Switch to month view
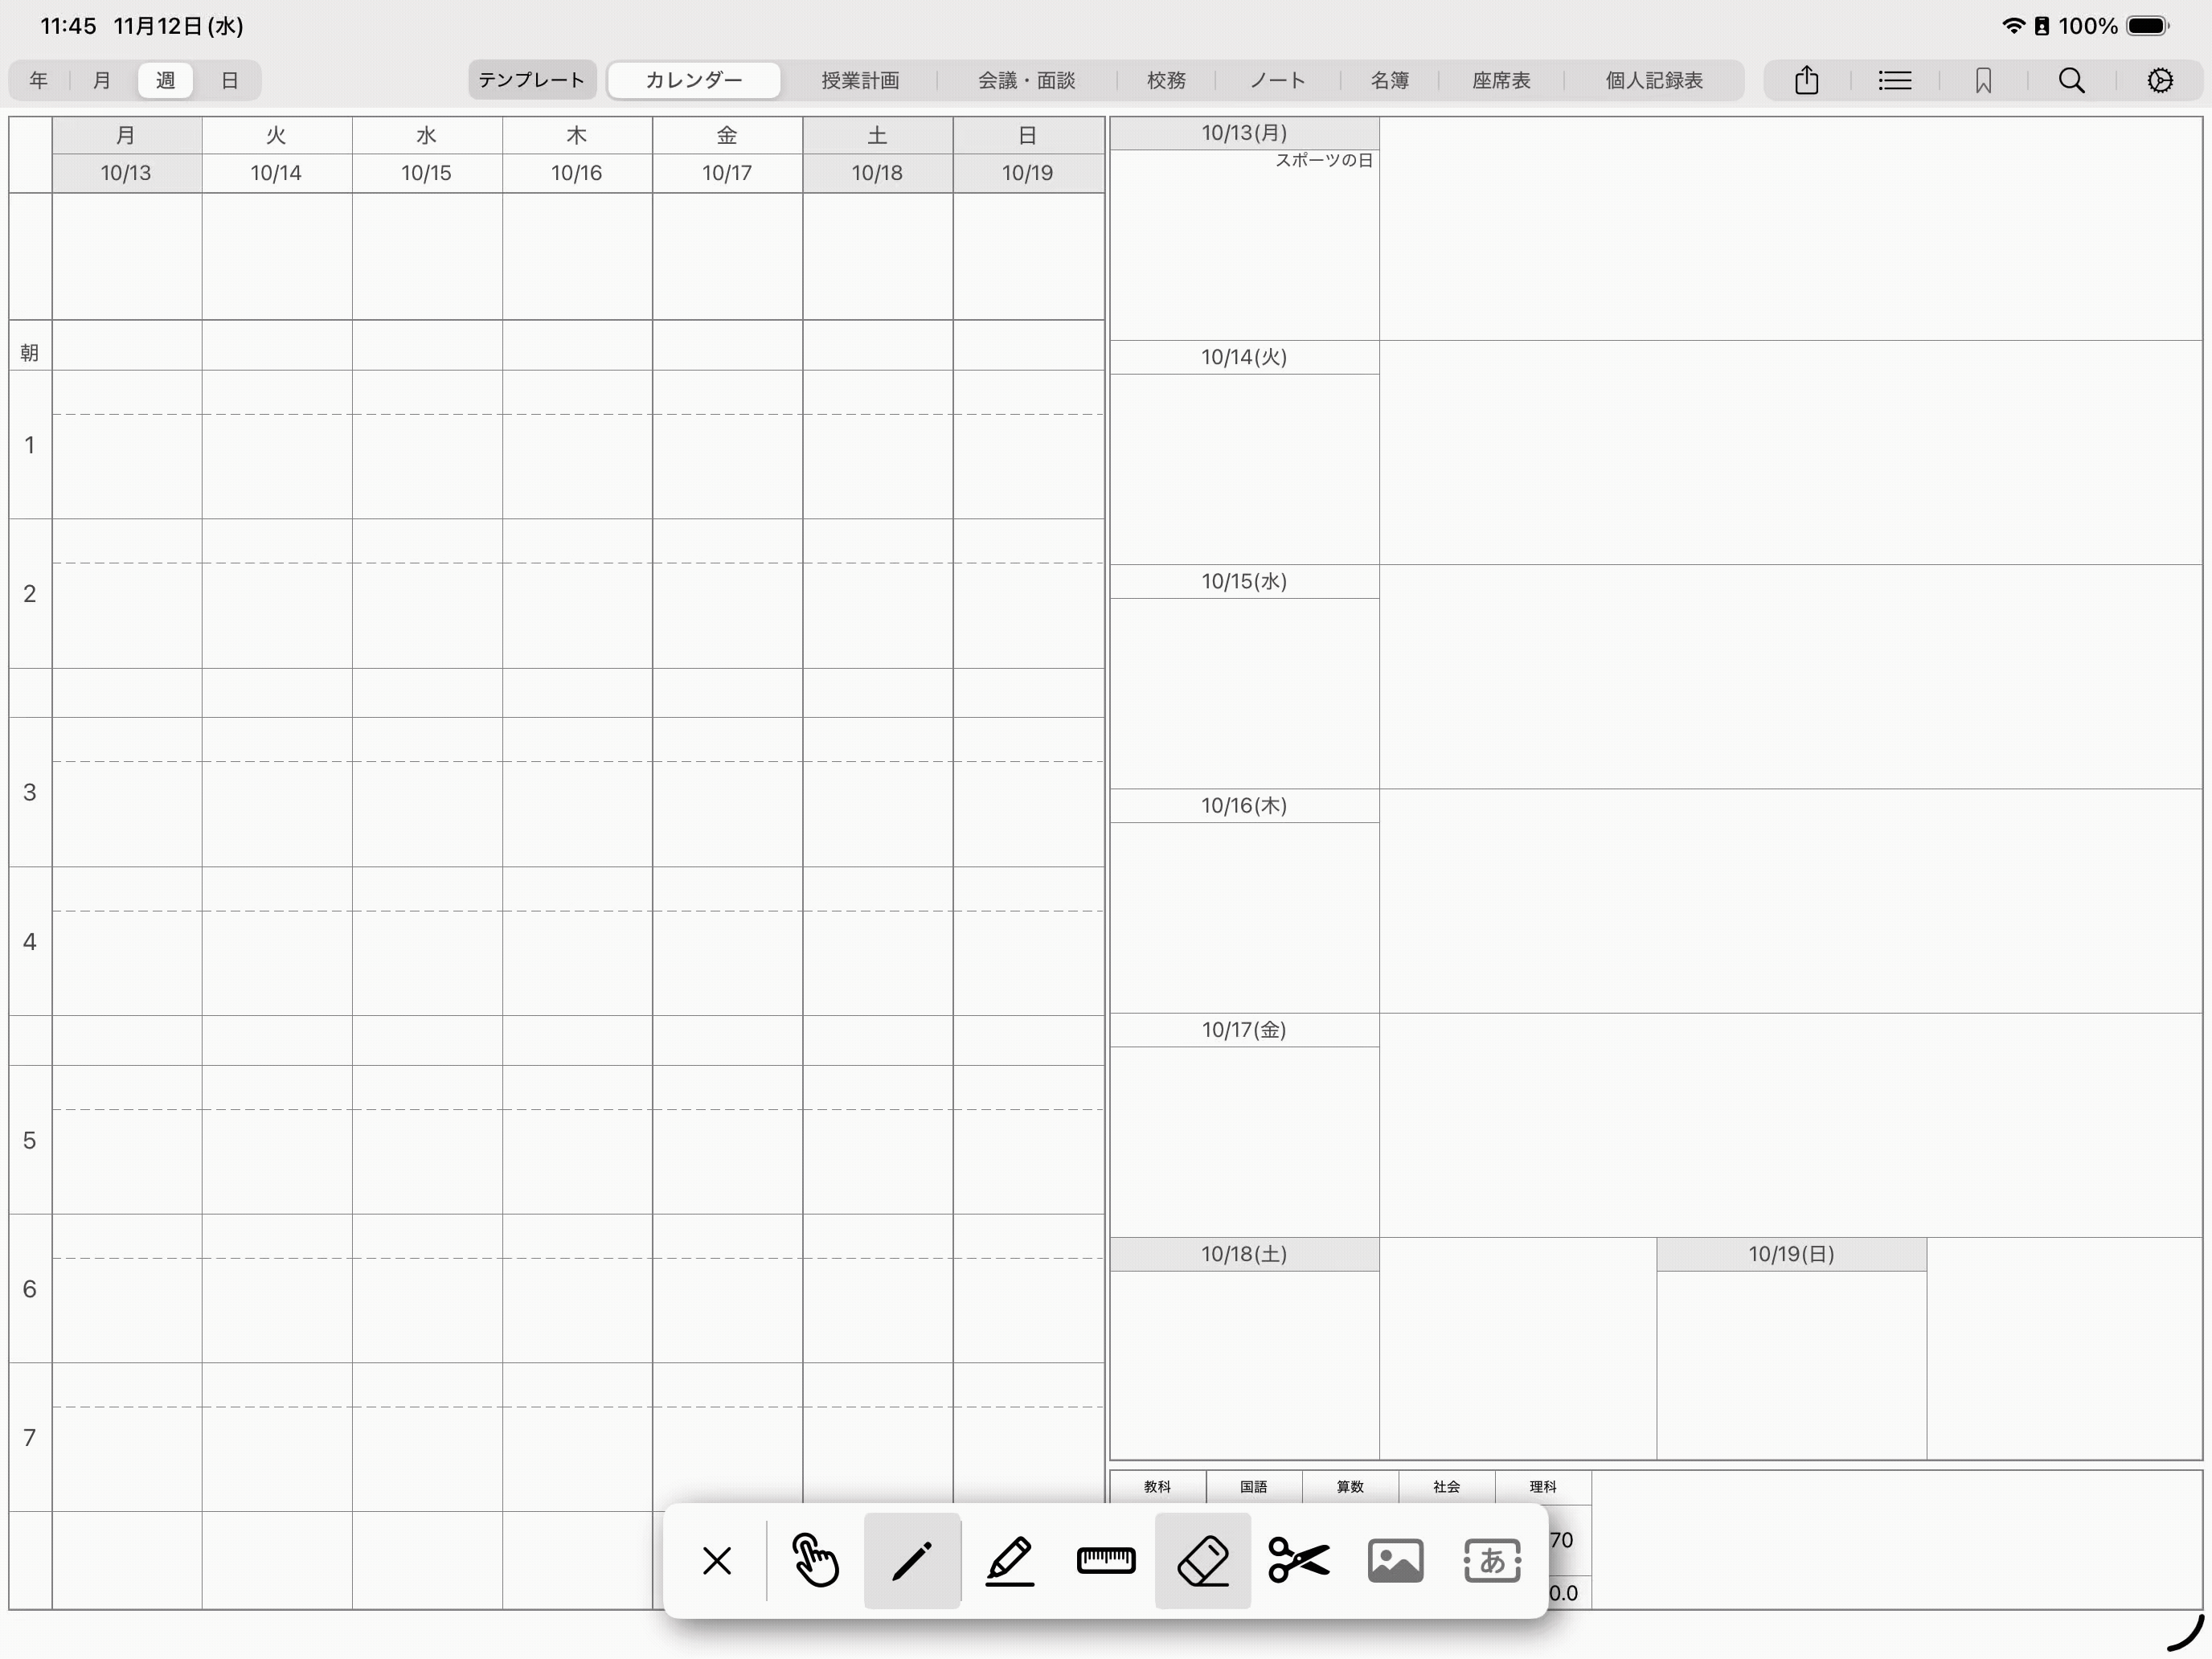Screen dimensions: 2212x1659 click(102, 80)
